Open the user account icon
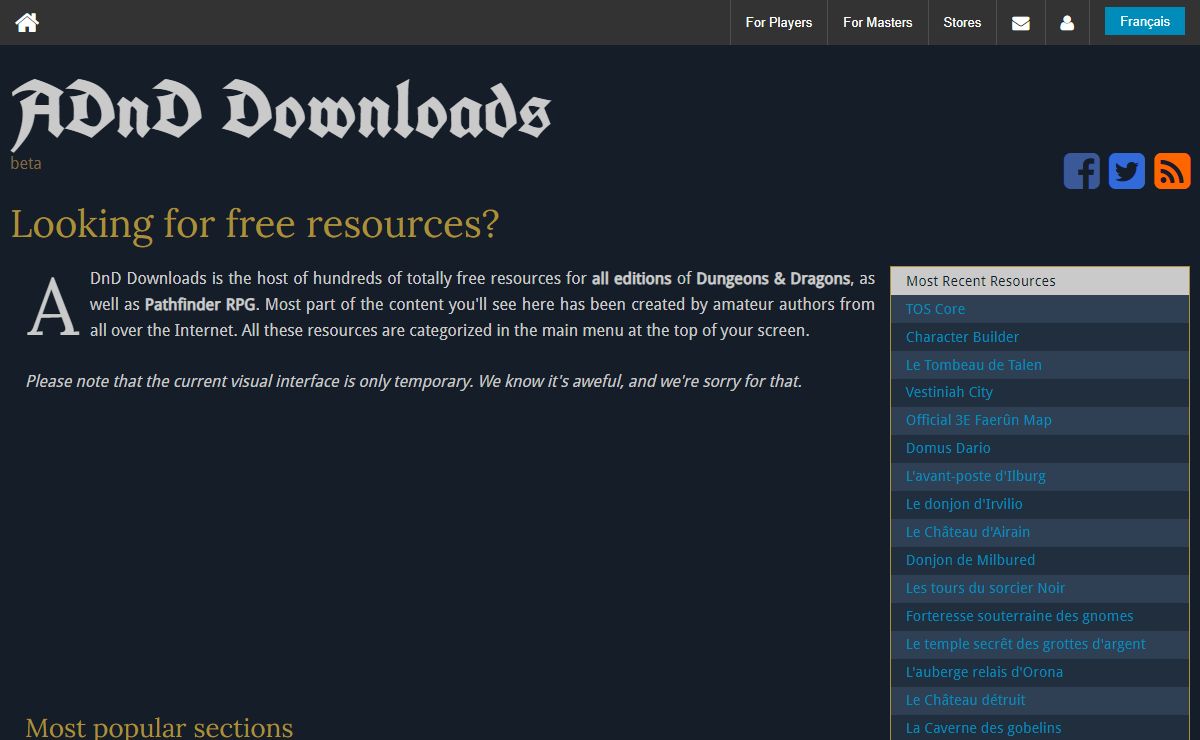The width and height of the screenshot is (1200, 740). 1067,22
